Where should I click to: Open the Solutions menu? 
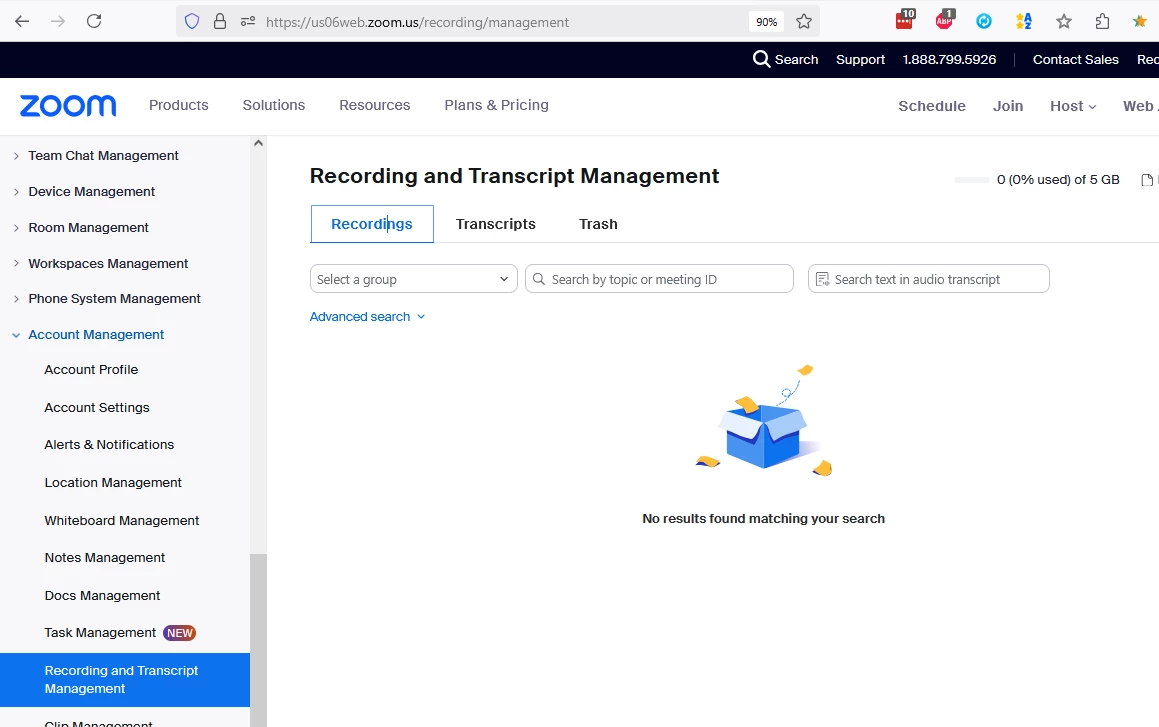273,105
